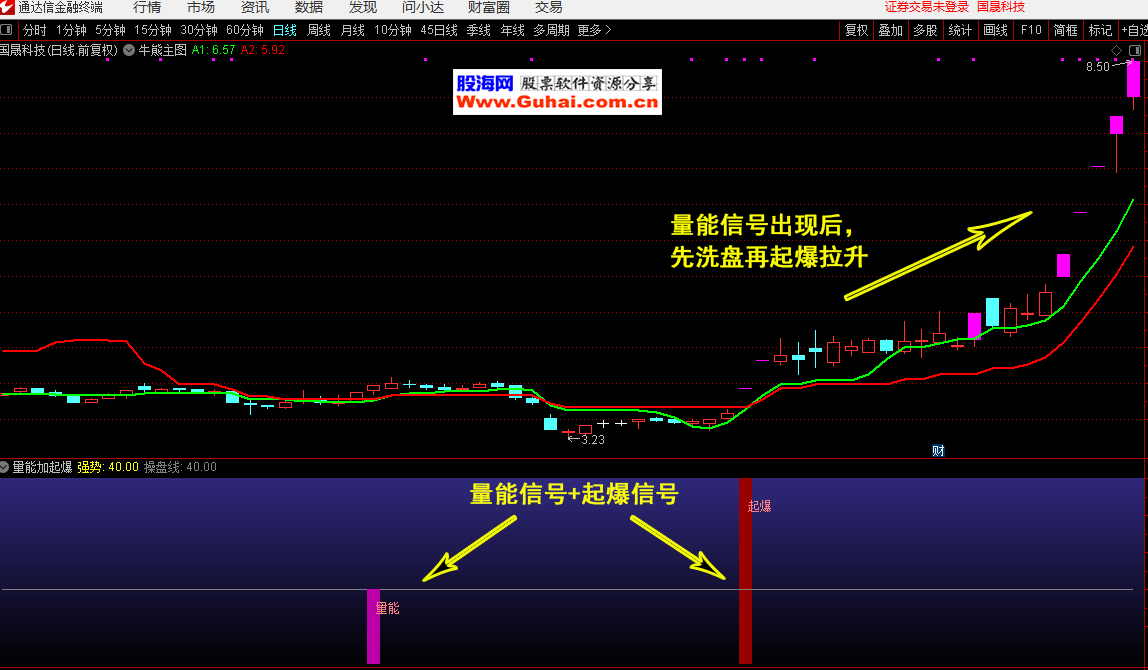This screenshot has width=1148, height=670.
Task: Click the magenta 量能 signal bar
Action: [x=373, y=626]
